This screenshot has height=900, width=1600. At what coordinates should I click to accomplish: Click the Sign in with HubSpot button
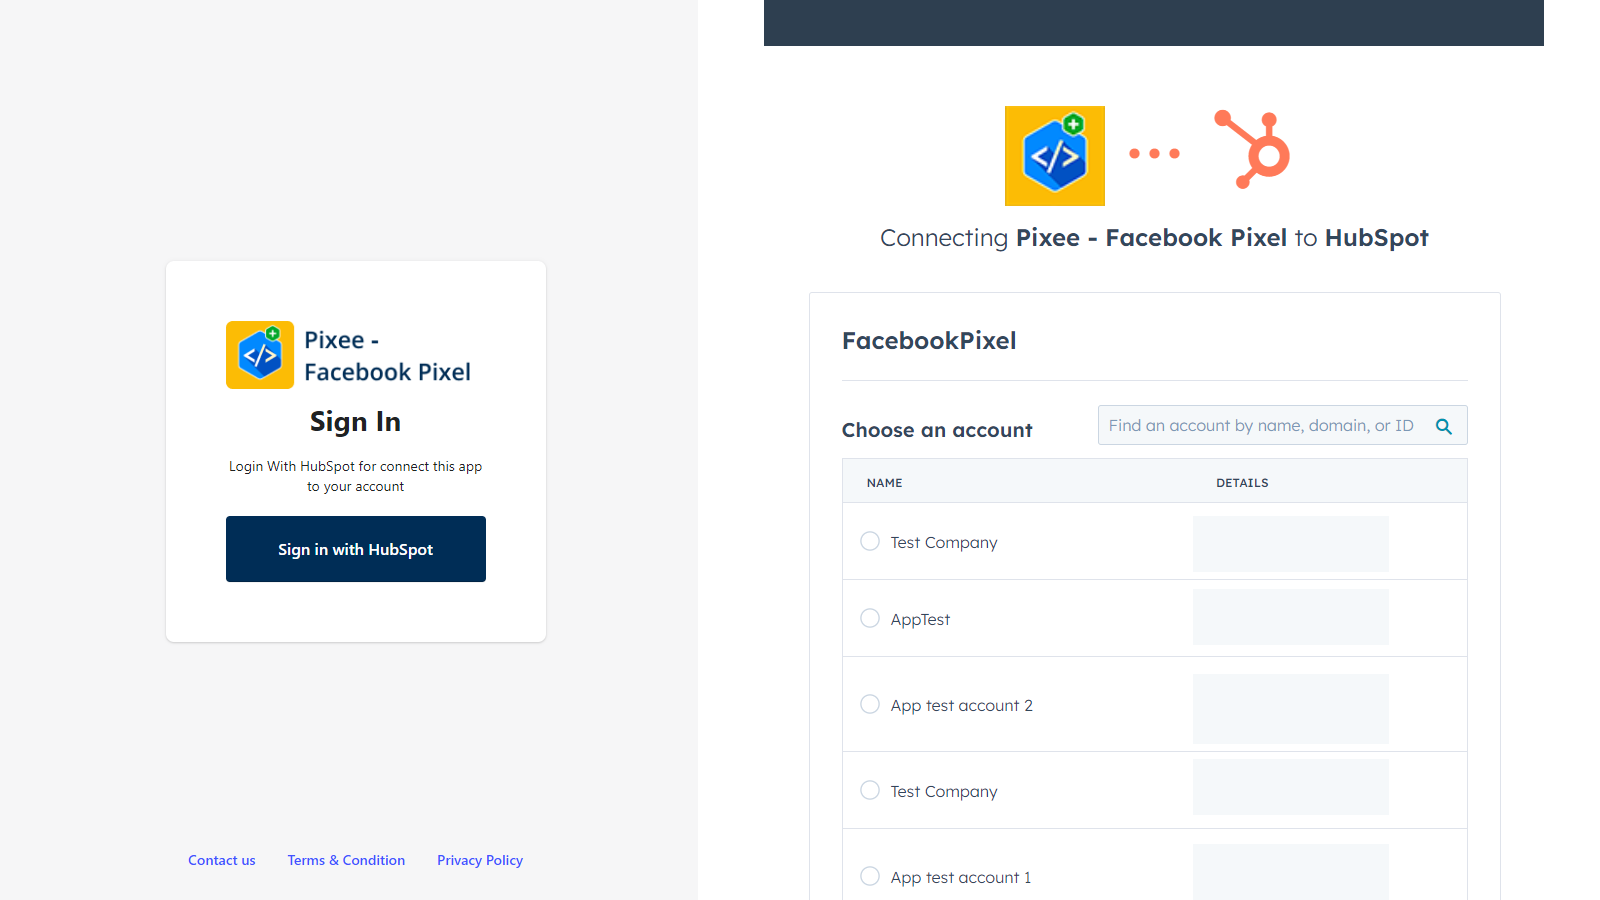click(355, 549)
